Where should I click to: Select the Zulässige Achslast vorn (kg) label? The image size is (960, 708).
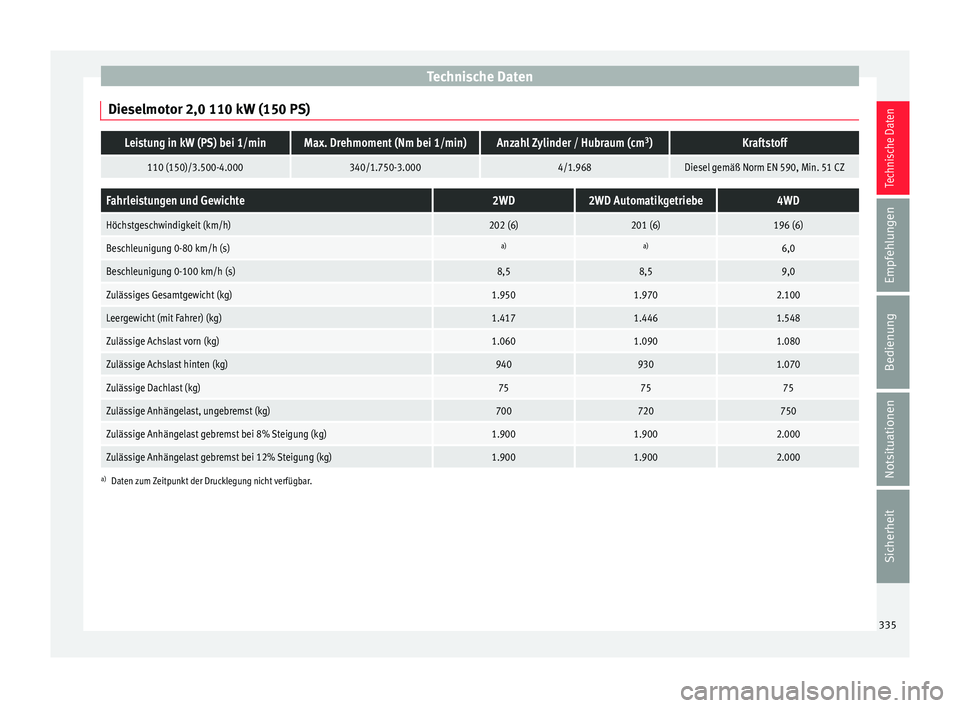pos(162,341)
